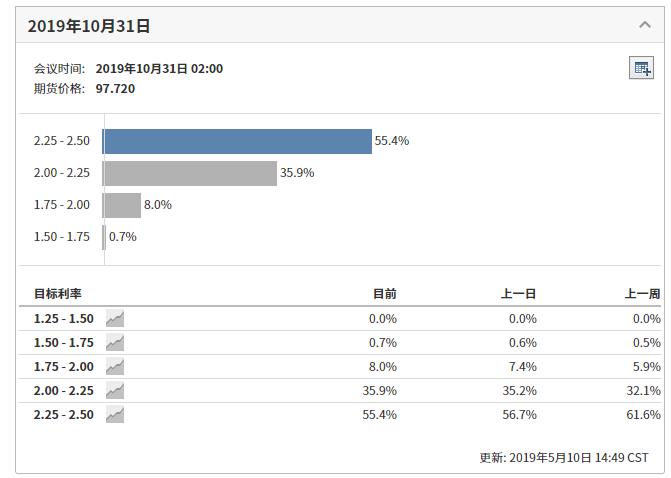
Task: Click the blue 55.4% probability bar
Action: 237,141
